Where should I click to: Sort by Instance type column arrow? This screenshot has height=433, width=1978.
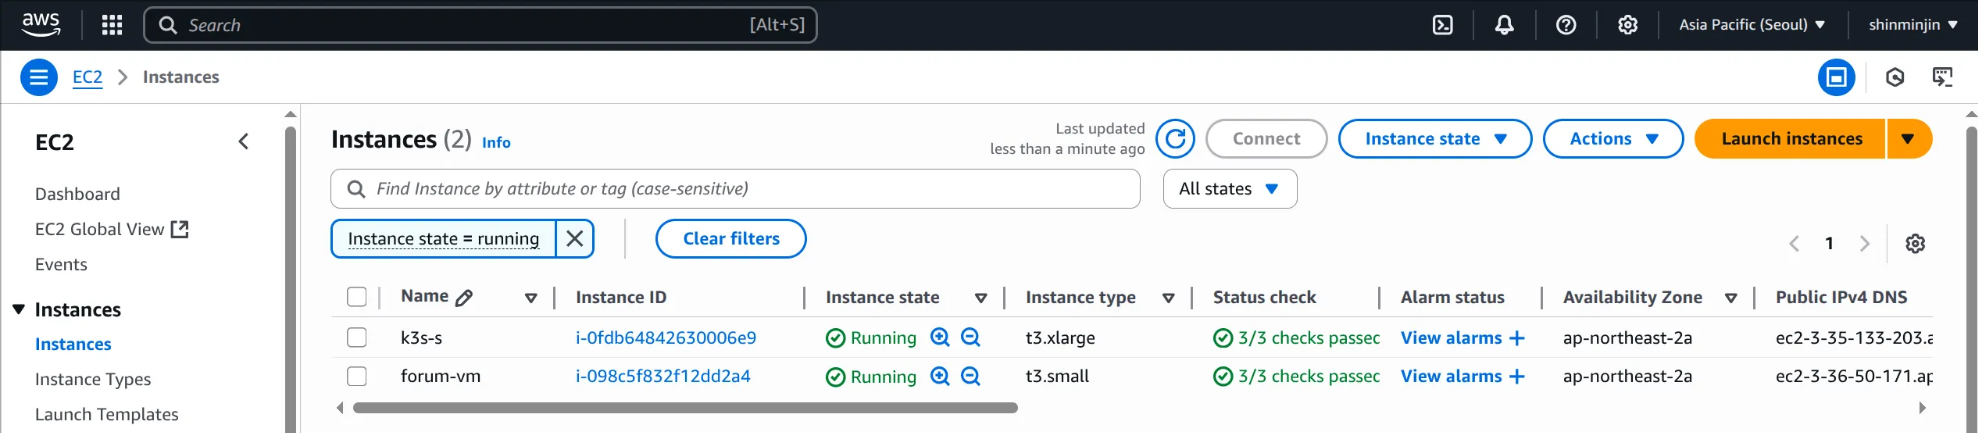click(1168, 298)
